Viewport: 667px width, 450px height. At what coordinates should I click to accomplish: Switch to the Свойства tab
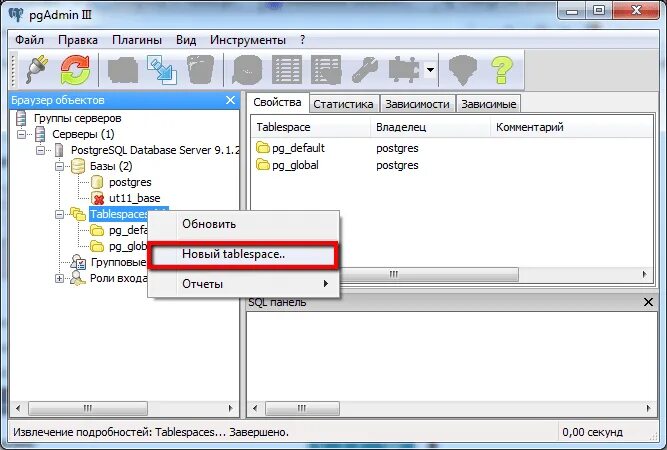277,103
